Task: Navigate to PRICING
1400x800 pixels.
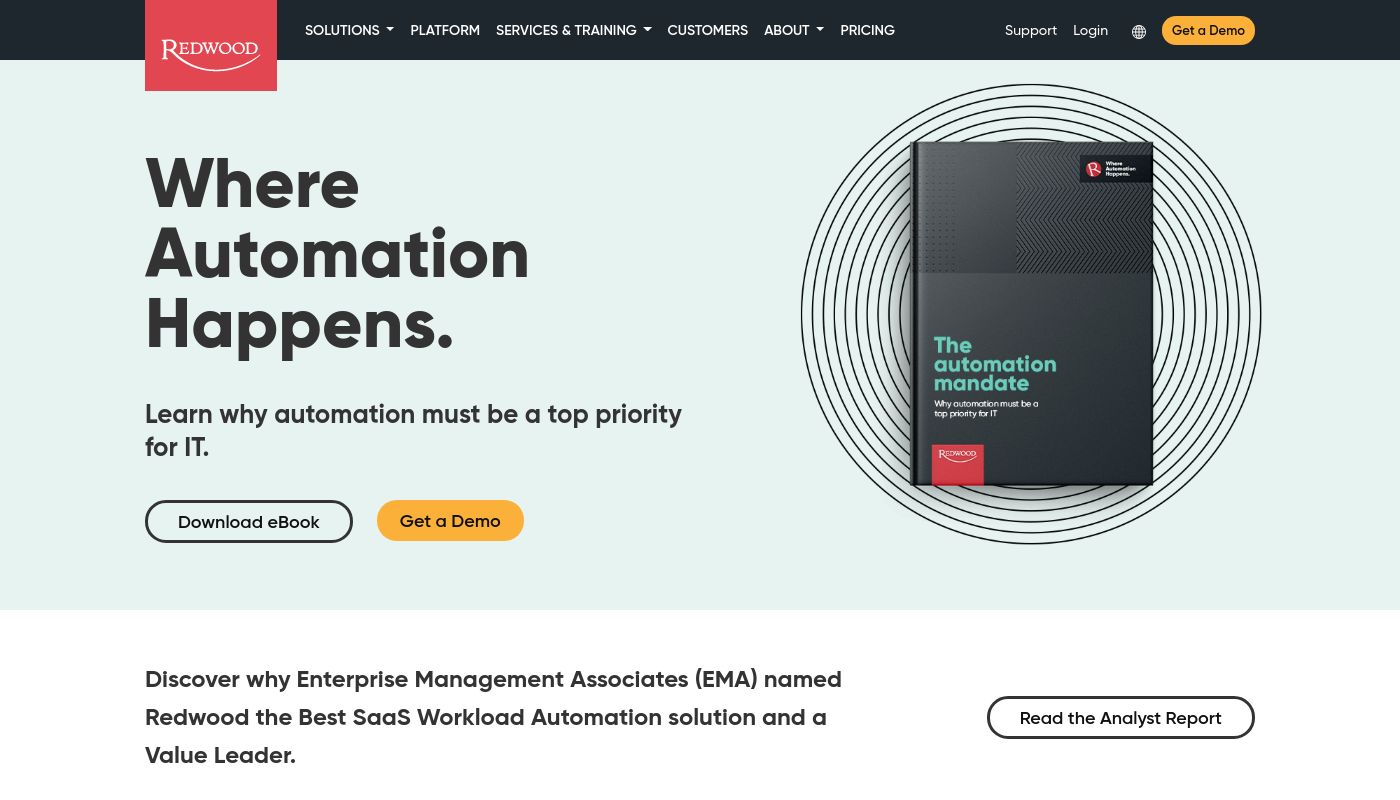Action: tap(867, 30)
